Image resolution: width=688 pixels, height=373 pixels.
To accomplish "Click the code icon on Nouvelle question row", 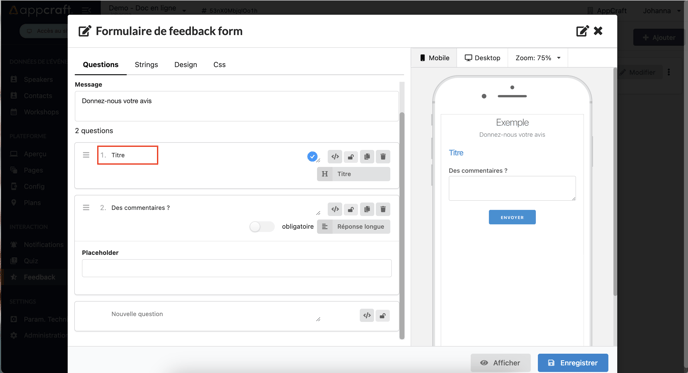I will (x=367, y=316).
